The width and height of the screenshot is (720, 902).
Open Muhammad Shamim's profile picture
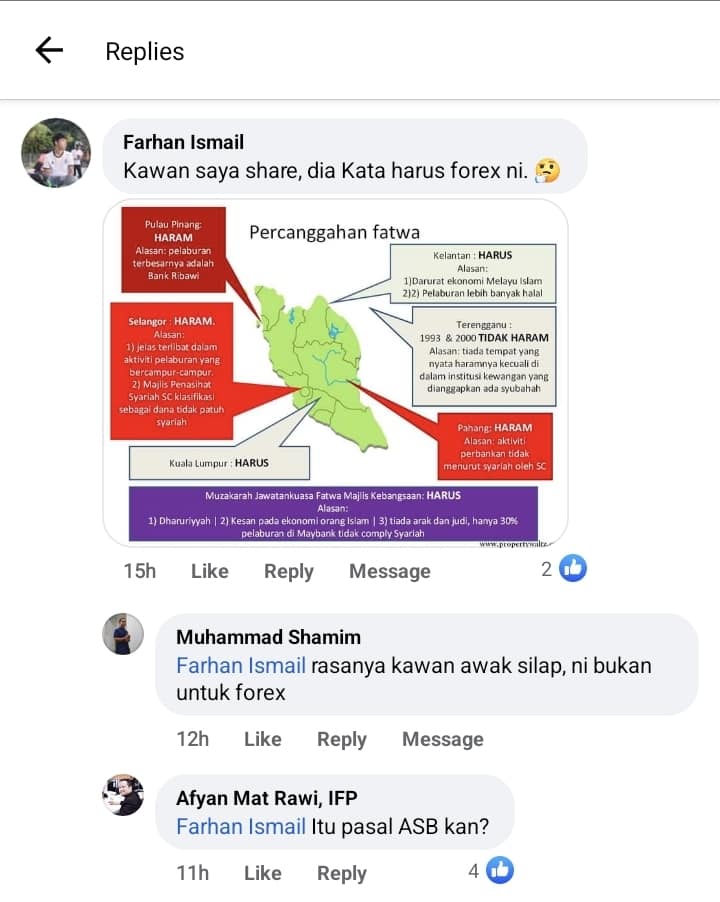[123, 634]
